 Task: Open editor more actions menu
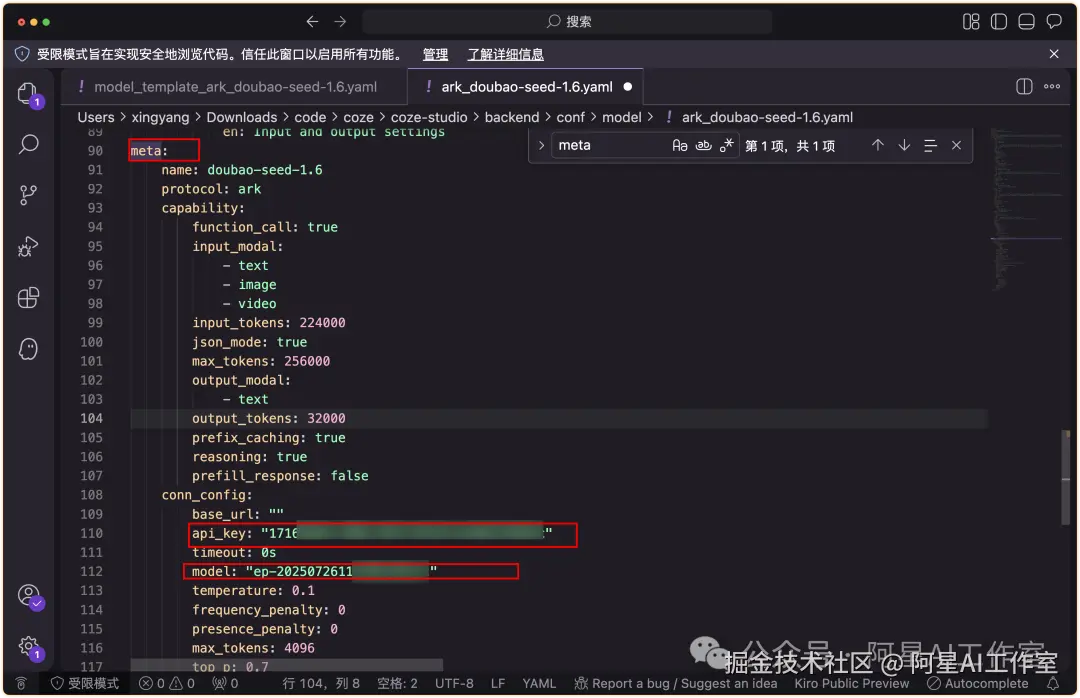click(1052, 86)
